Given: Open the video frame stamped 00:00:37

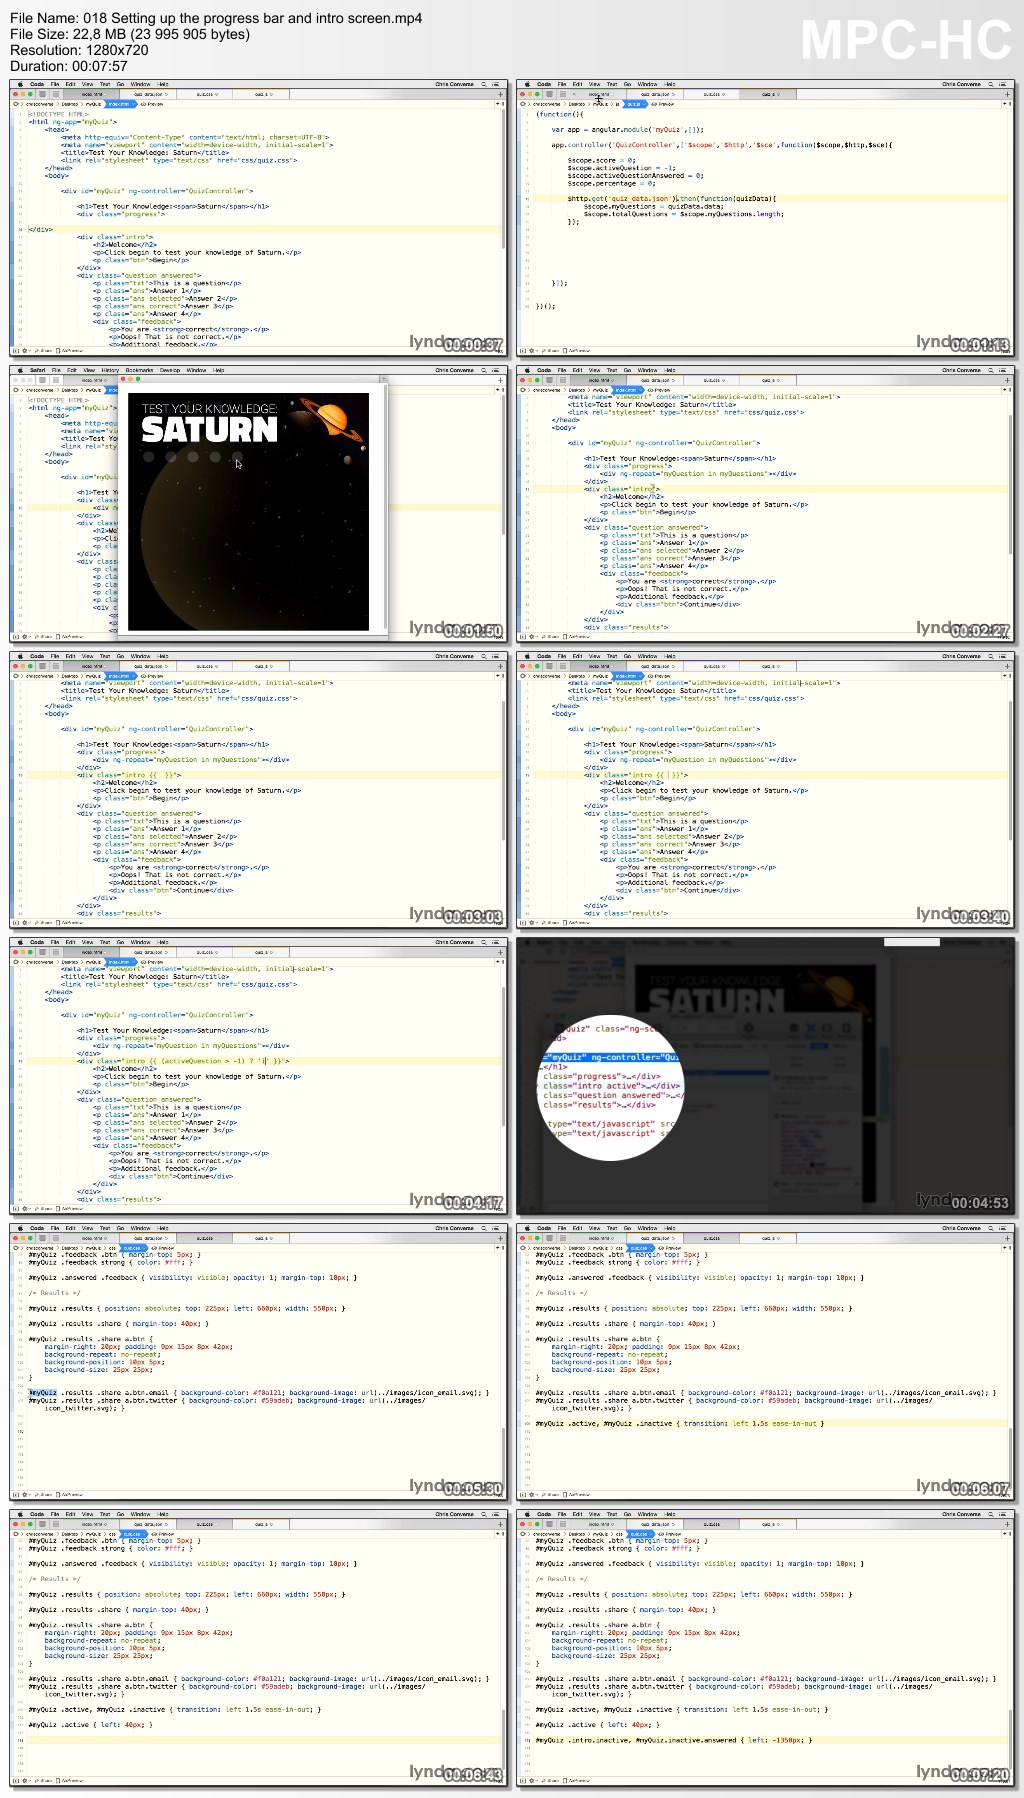Looking at the screenshot, I should (x=259, y=217).
